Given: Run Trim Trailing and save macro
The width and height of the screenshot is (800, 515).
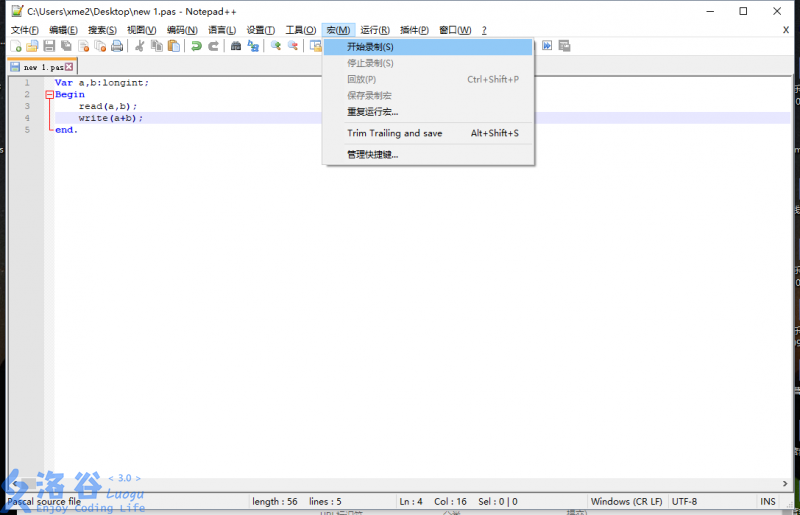Looking at the screenshot, I should pyautogui.click(x=428, y=133).
